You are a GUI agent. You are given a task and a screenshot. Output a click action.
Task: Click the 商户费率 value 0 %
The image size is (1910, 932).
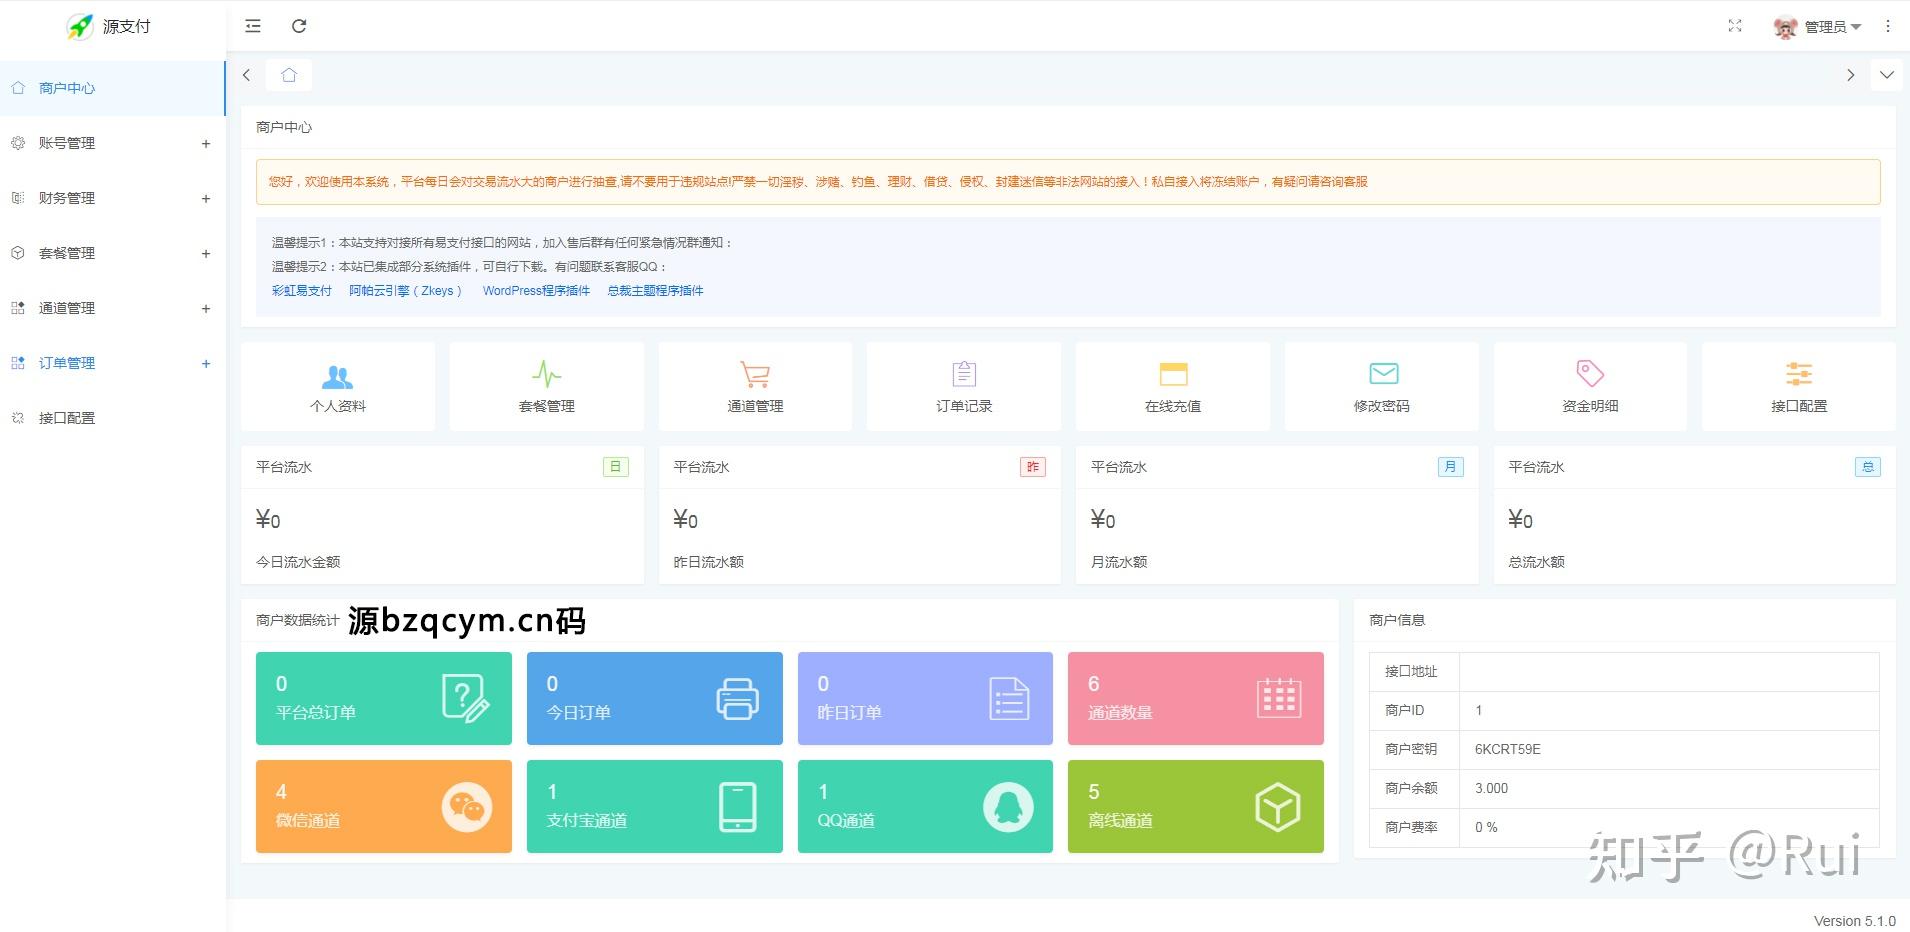(x=1486, y=827)
